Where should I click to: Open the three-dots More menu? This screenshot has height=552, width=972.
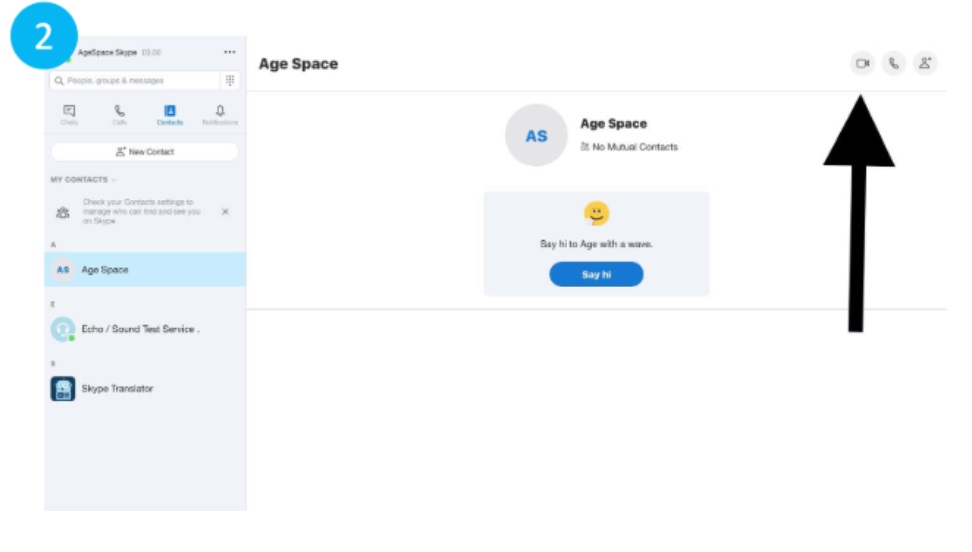pos(229,52)
